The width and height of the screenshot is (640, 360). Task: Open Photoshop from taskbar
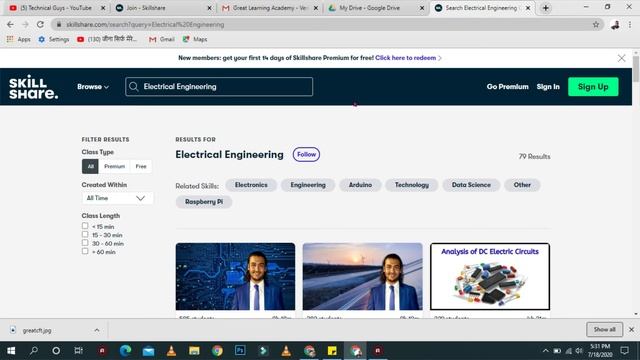click(240, 351)
